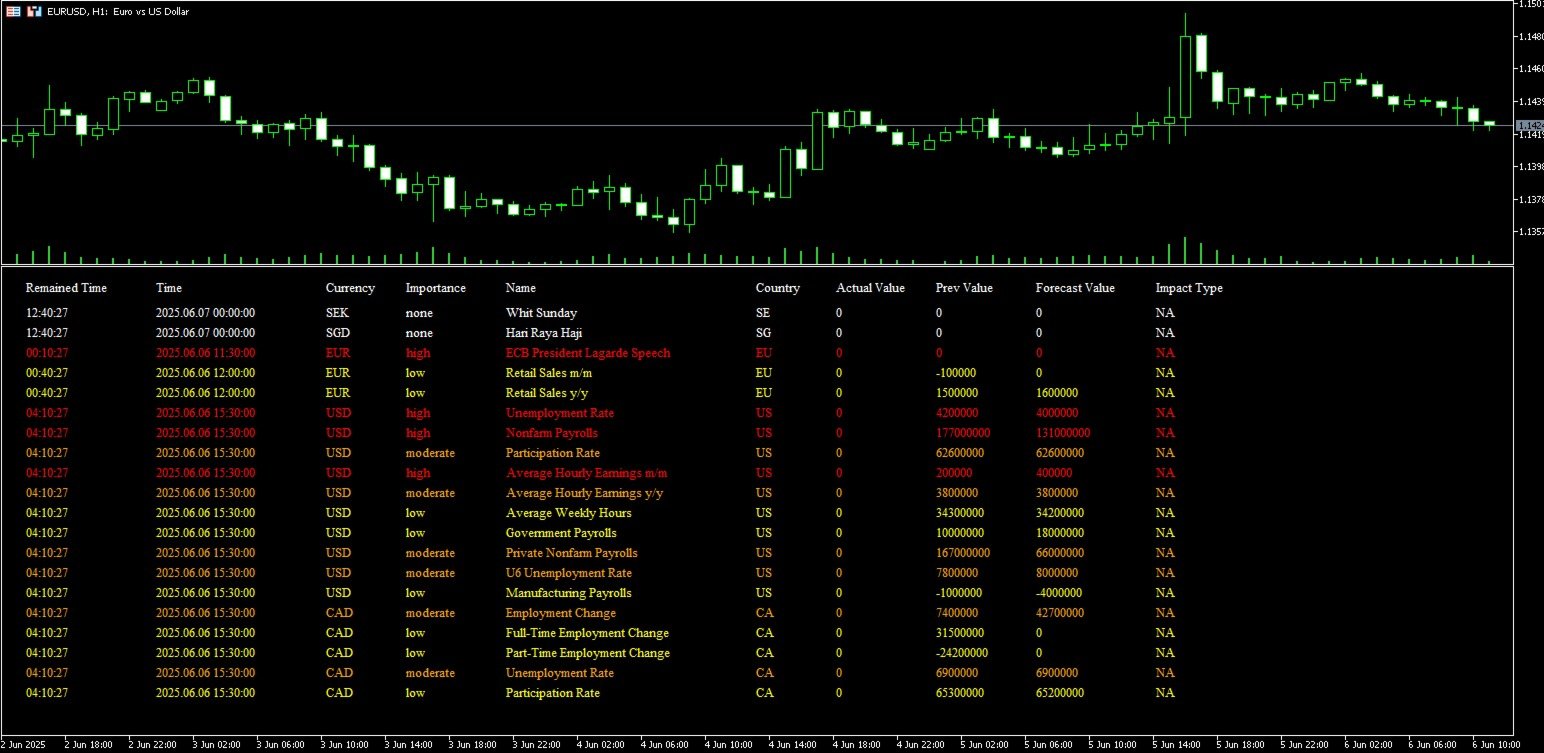Screen dimensions: 1544x753
Task: Click the 1.1480 price level on the scale
Action: click(x=1532, y=37)
